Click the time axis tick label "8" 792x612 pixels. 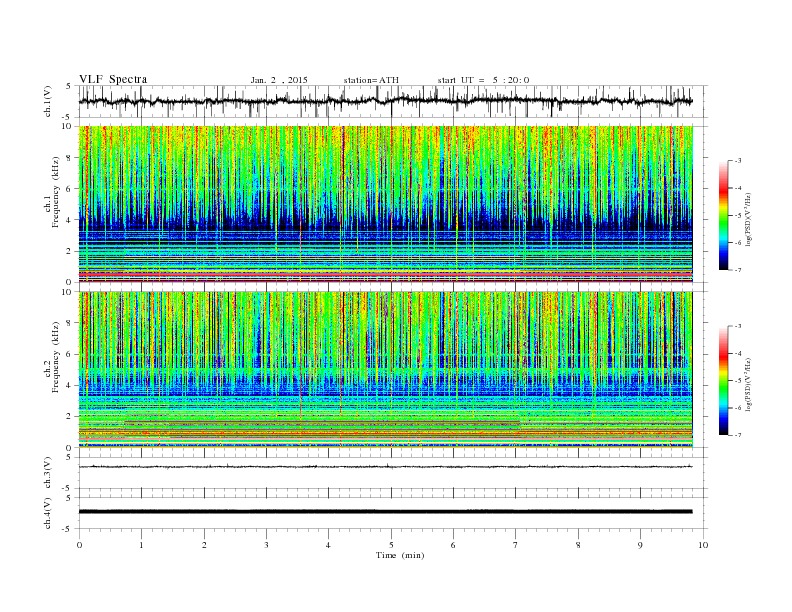pyautogui.click(x=578, y=545)
